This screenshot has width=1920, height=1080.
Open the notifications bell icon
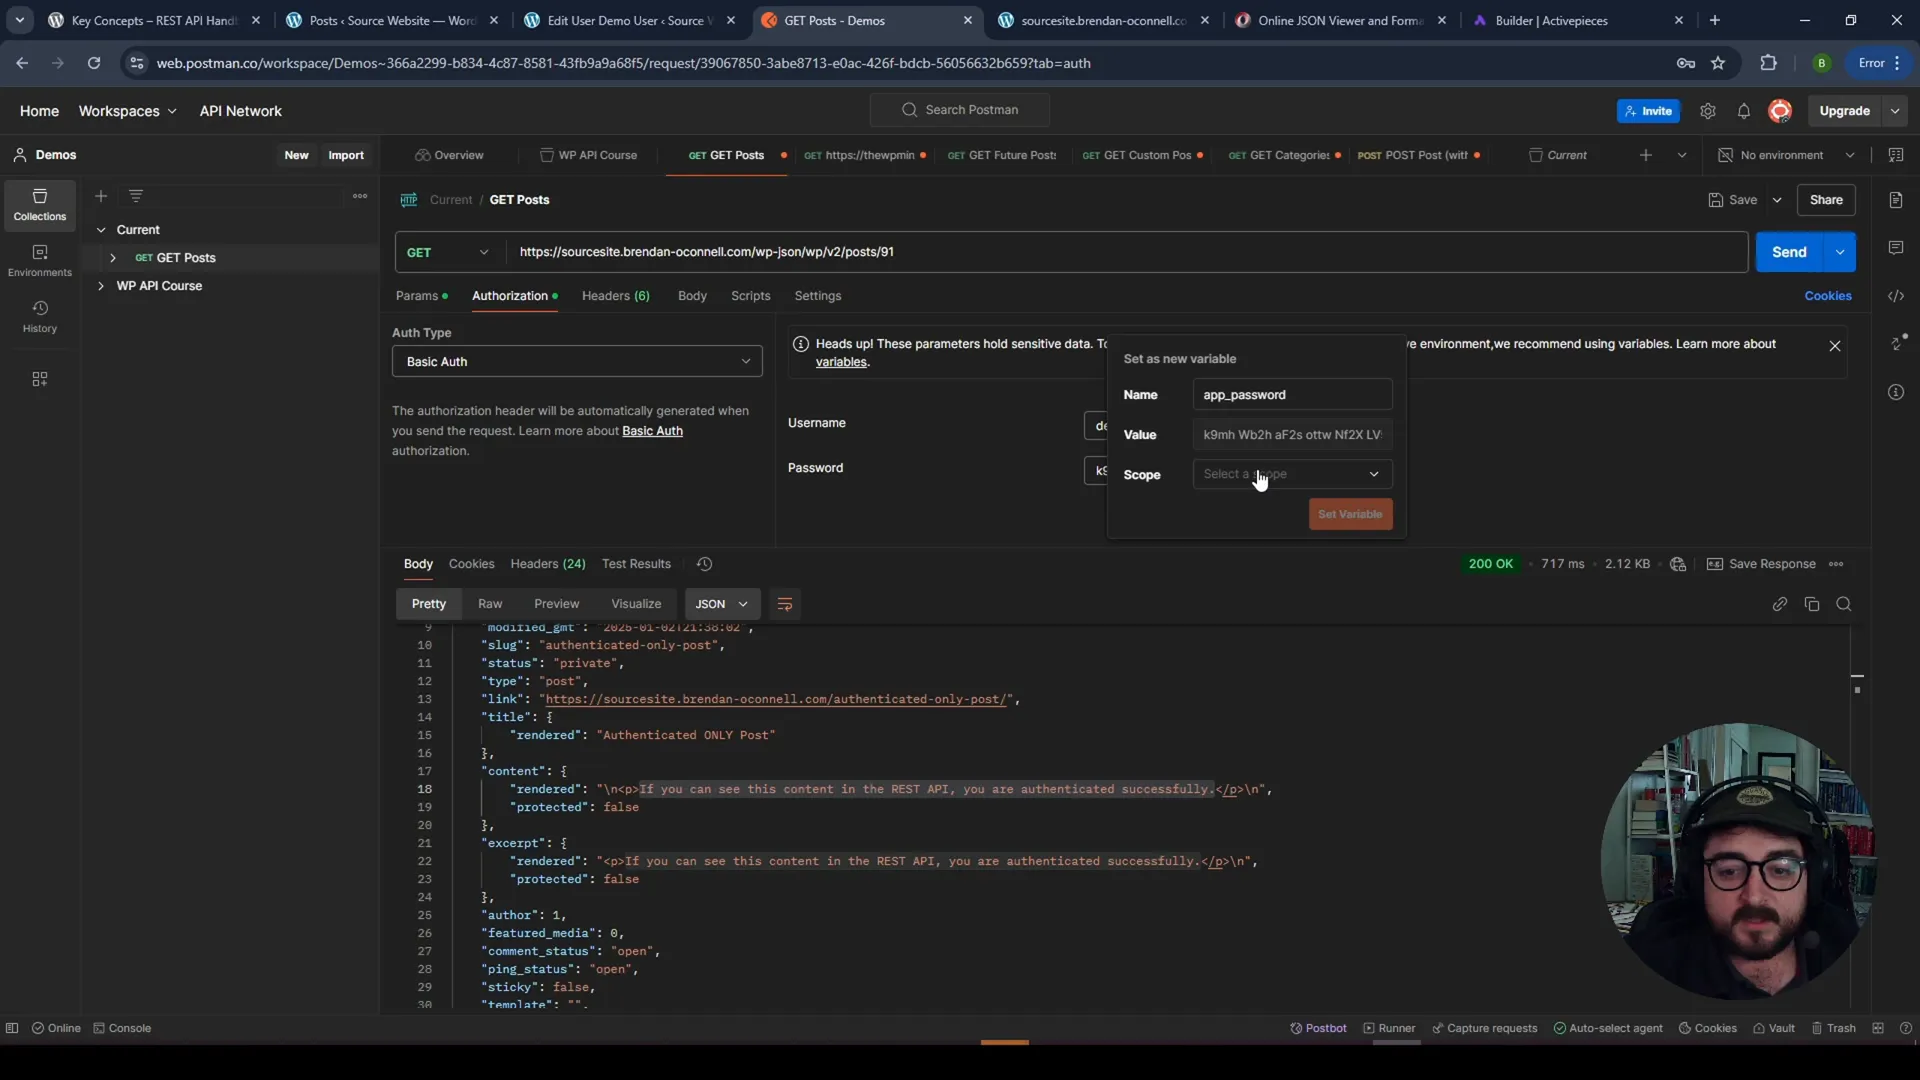pos(1744,111)
